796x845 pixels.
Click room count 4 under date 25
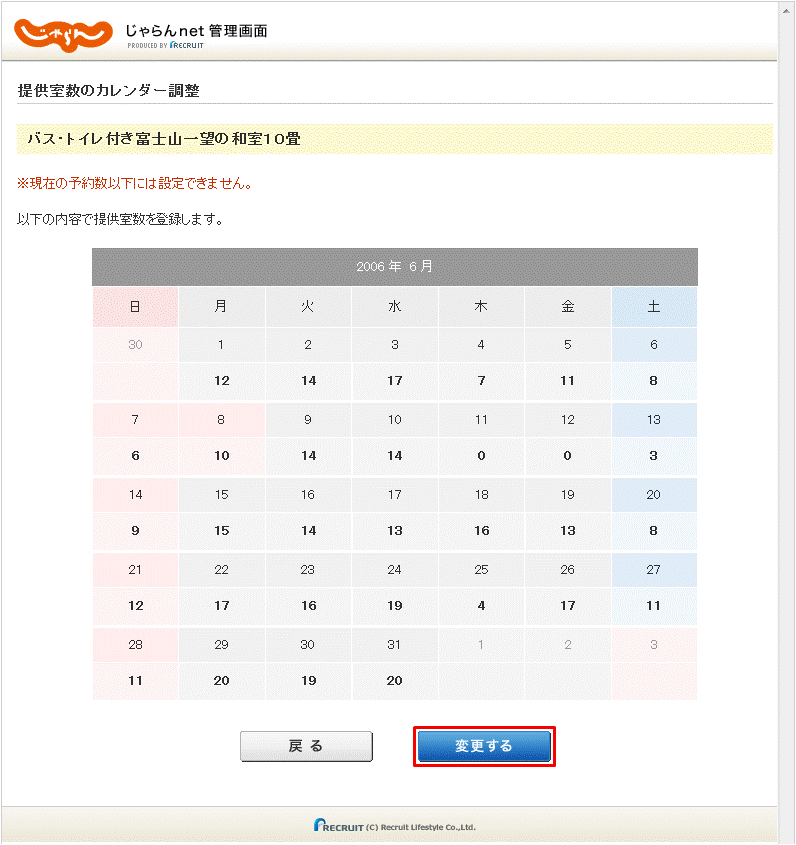point(481,606)
